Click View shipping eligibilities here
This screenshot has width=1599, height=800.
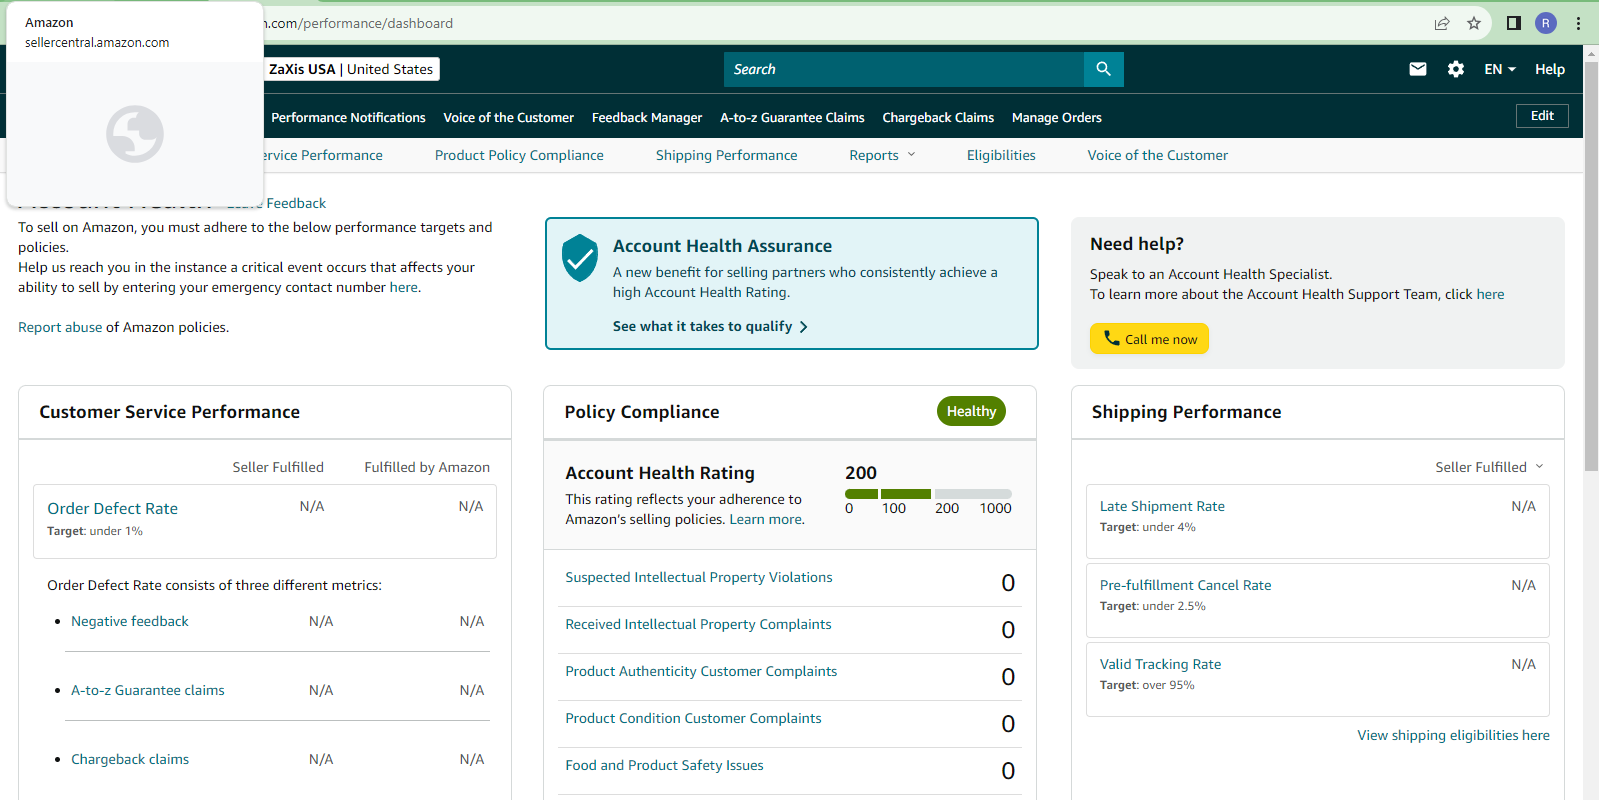[x=1453, y=735]
